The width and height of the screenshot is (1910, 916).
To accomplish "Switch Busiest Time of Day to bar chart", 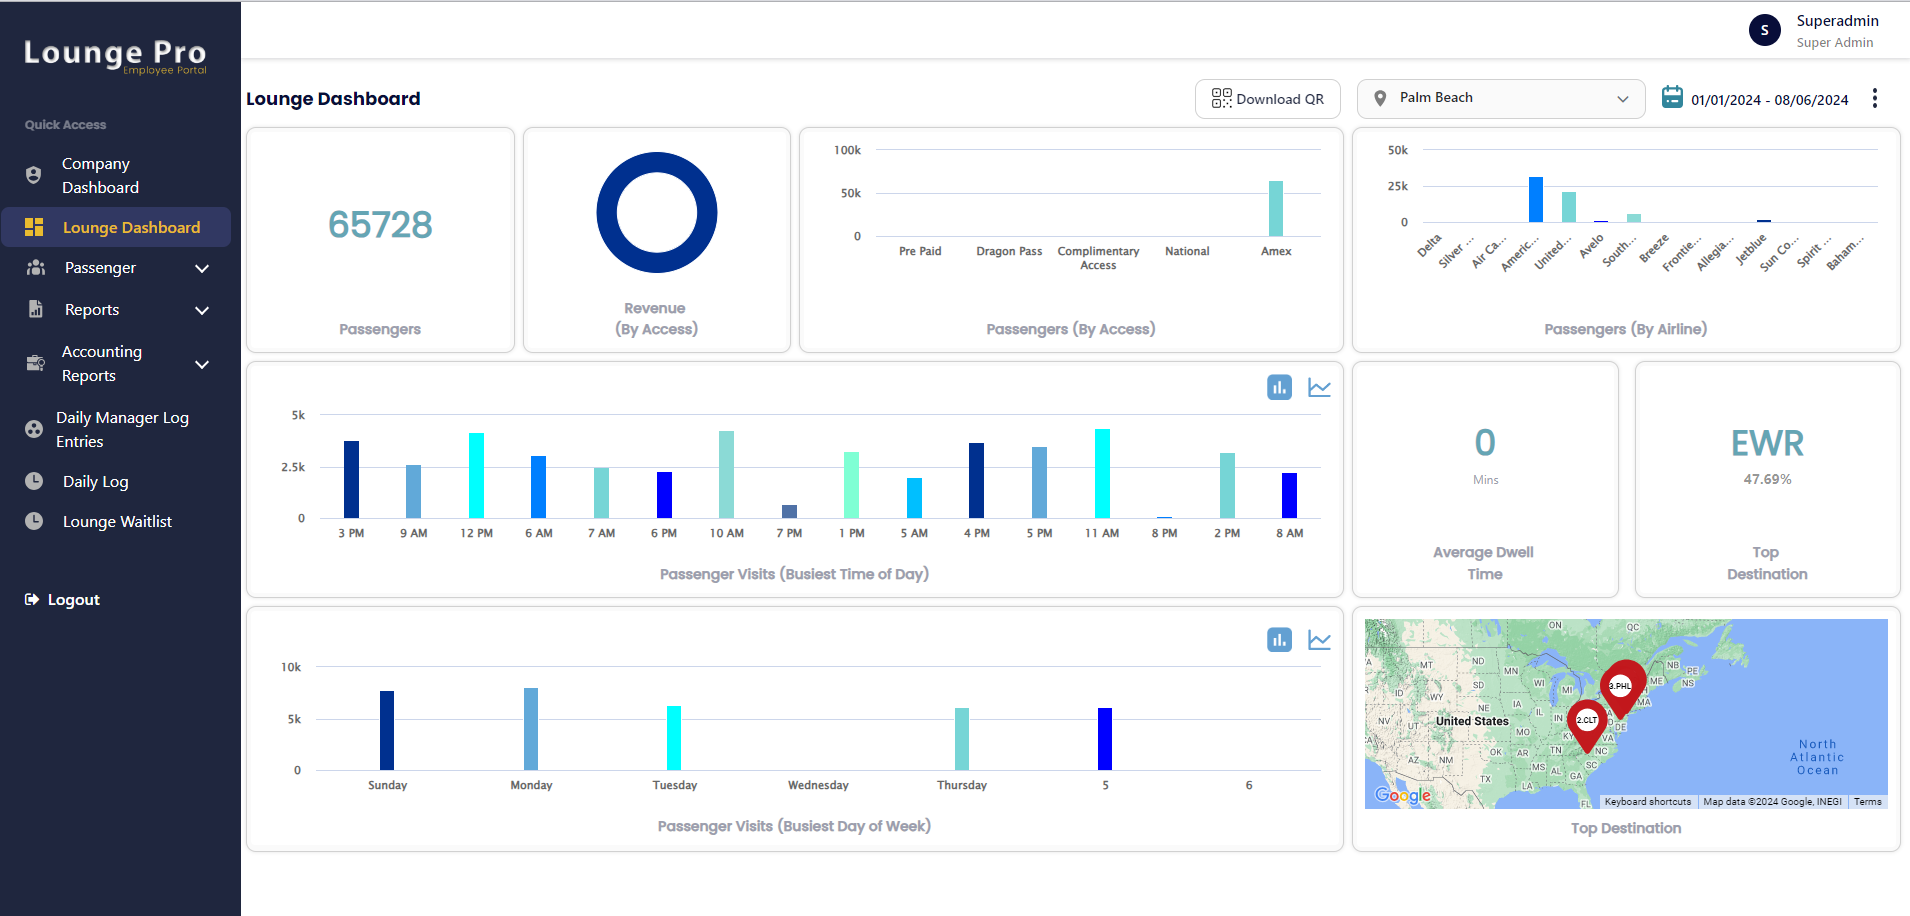I will (x=1279, y=388).
